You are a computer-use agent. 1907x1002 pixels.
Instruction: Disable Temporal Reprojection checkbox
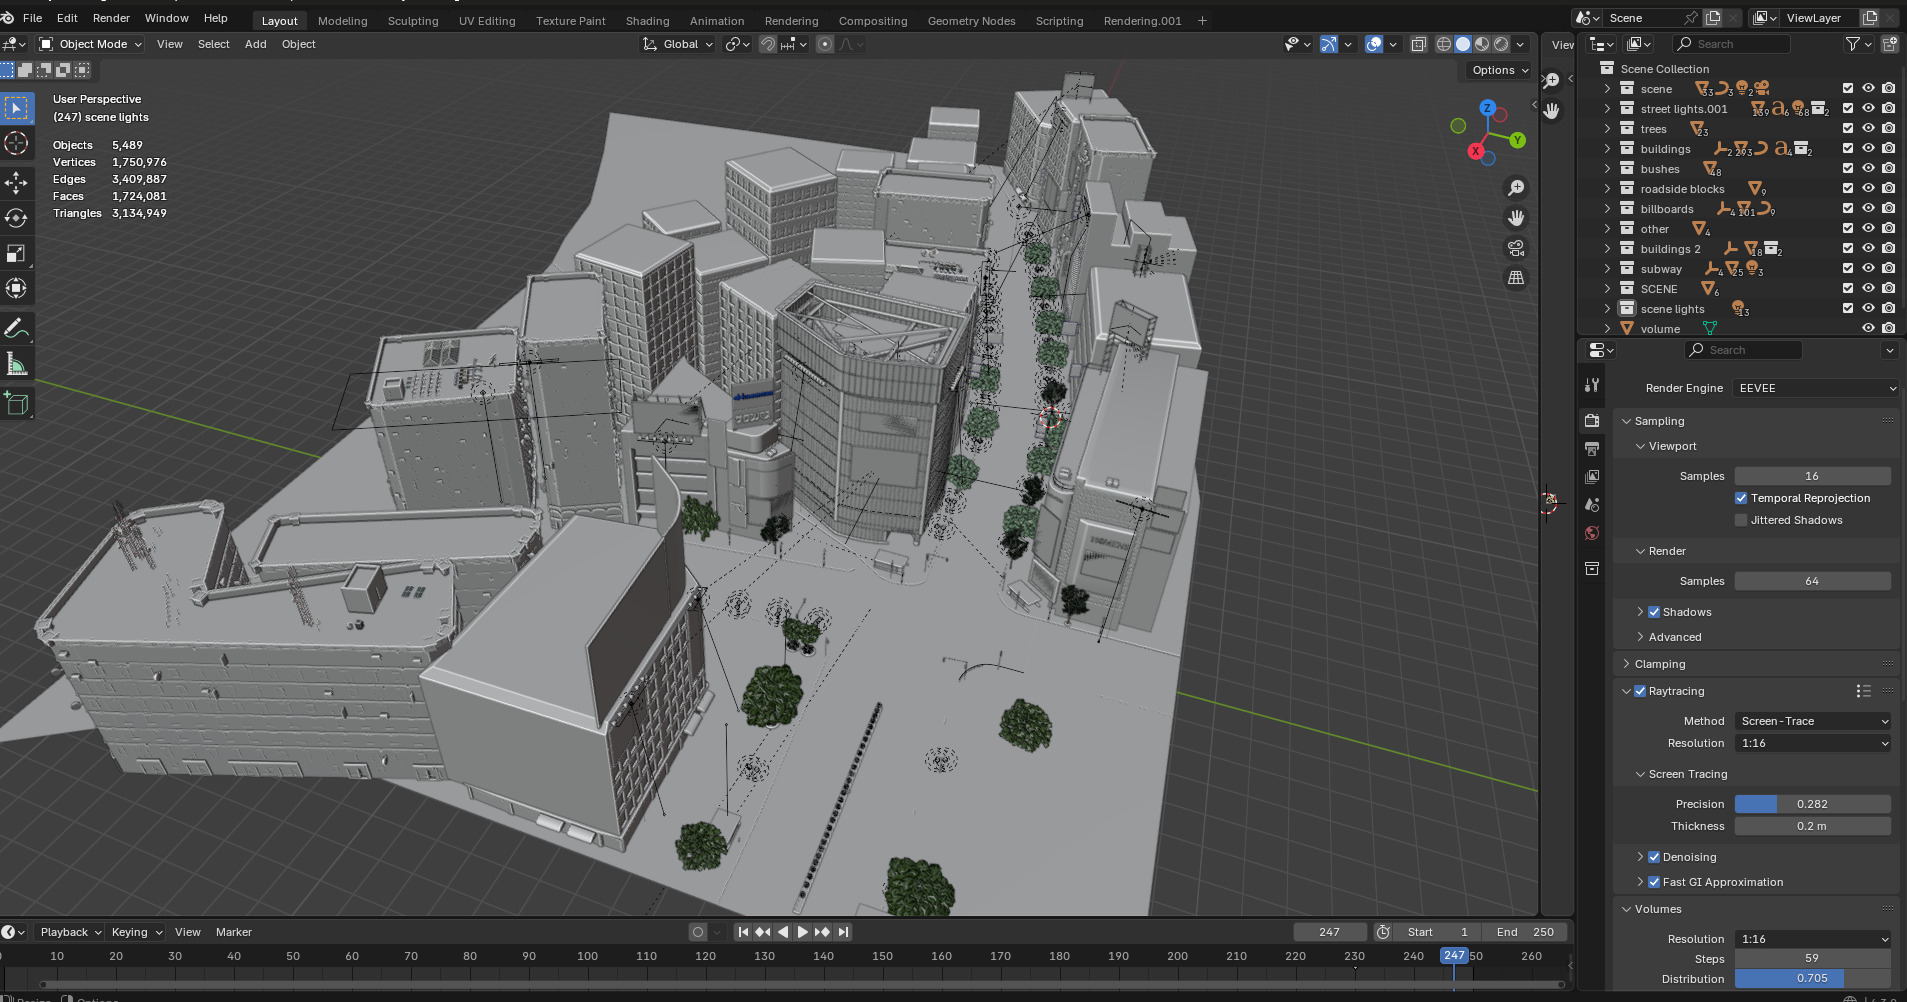coord(1741,498)
